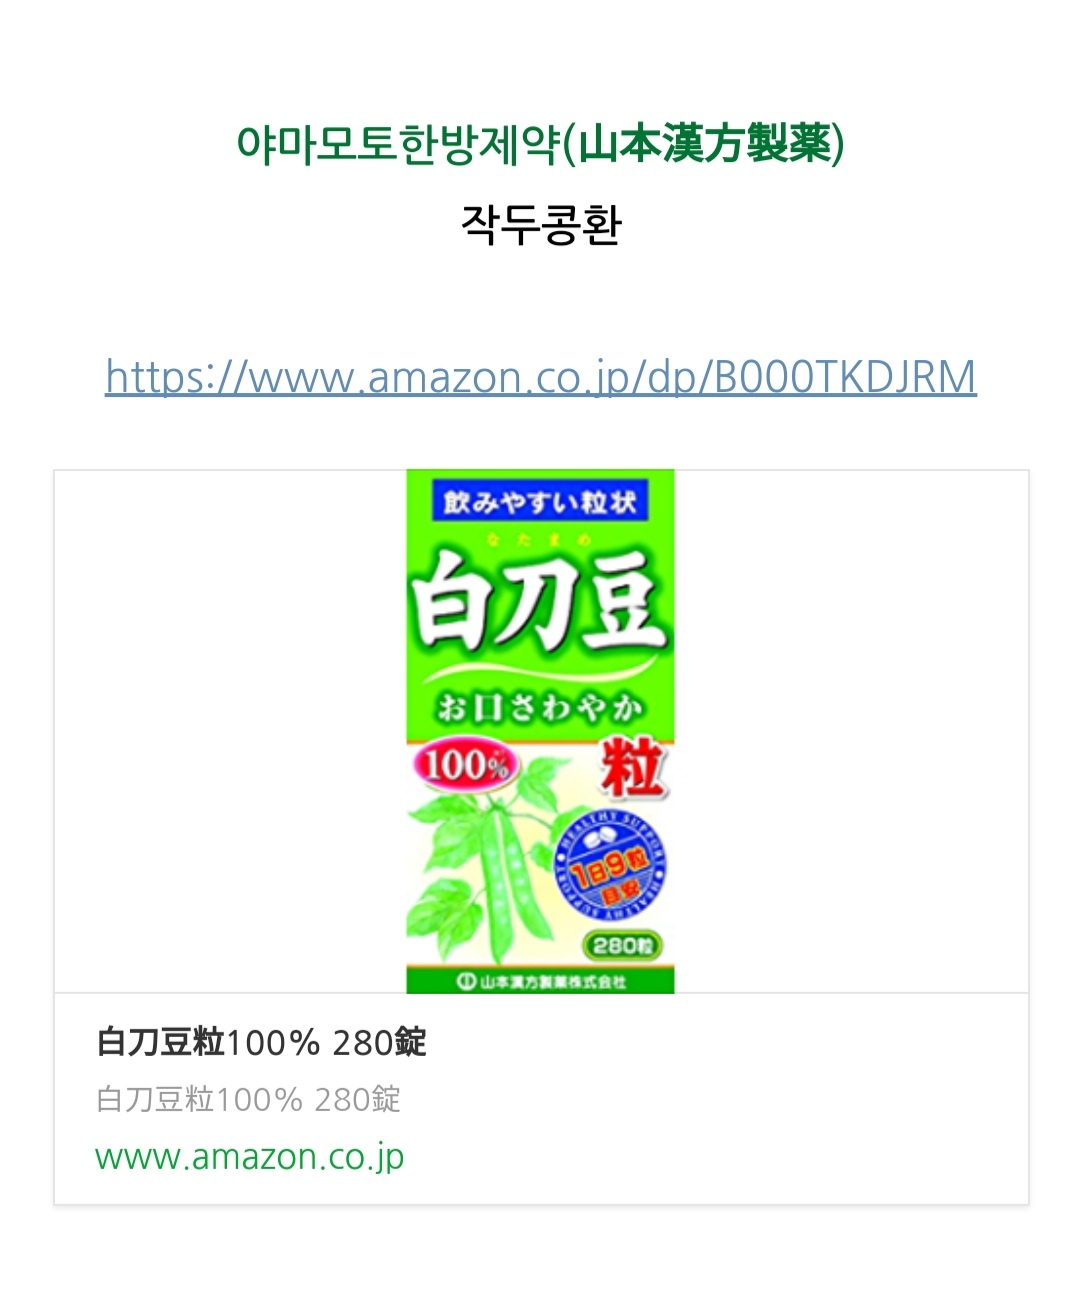This screenshot has width=1080, height=1300.
Task: Tap the 280粒 count label on the box
Action: click(622, 945)
